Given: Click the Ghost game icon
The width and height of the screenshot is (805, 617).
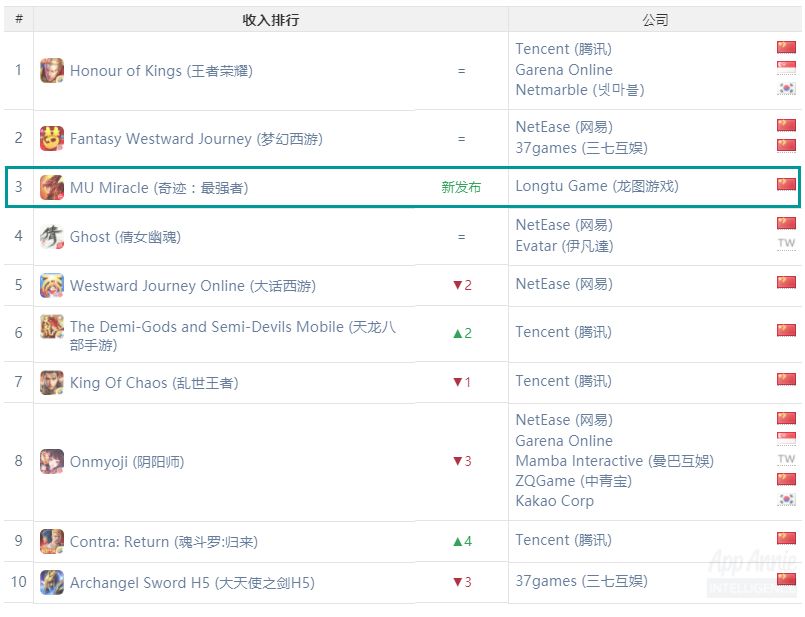Looking at the screenshot, I should pos(51,237).
